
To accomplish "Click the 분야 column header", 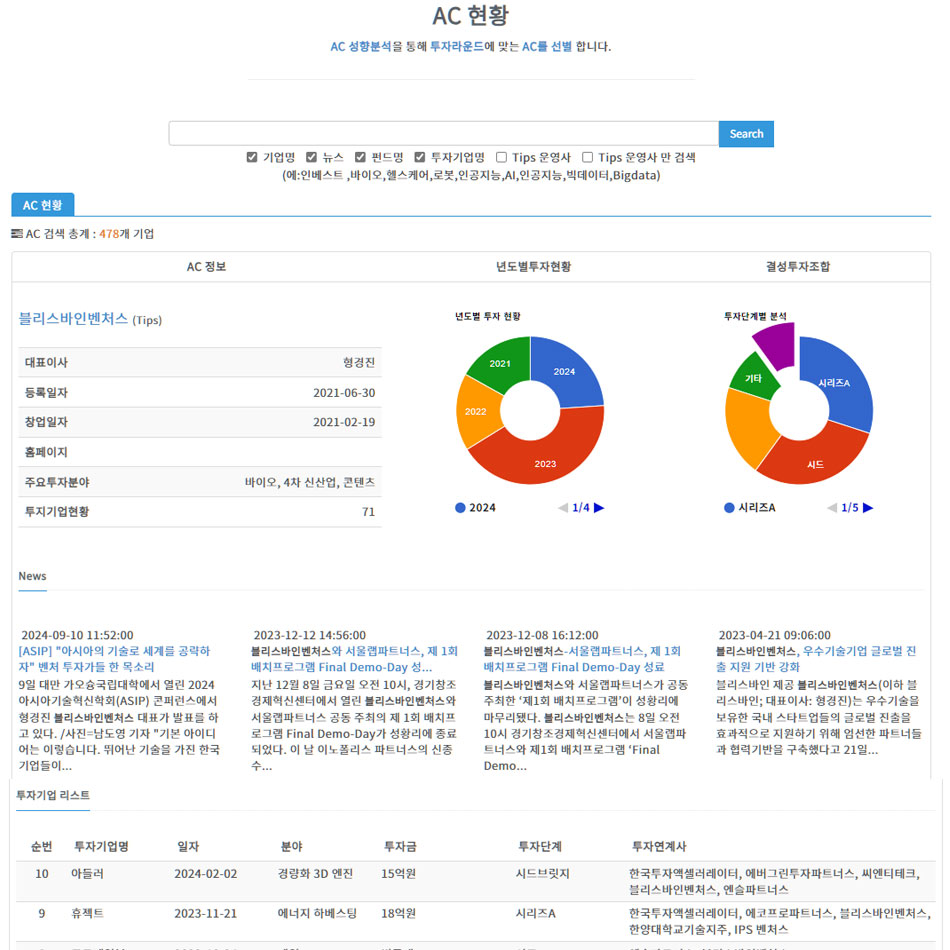I will click(291, 846).
